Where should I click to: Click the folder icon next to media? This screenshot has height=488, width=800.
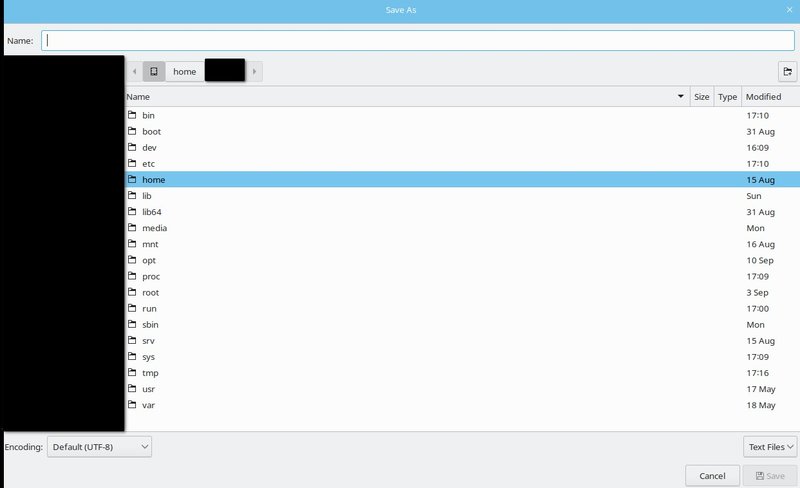click(x=132, y=228)
